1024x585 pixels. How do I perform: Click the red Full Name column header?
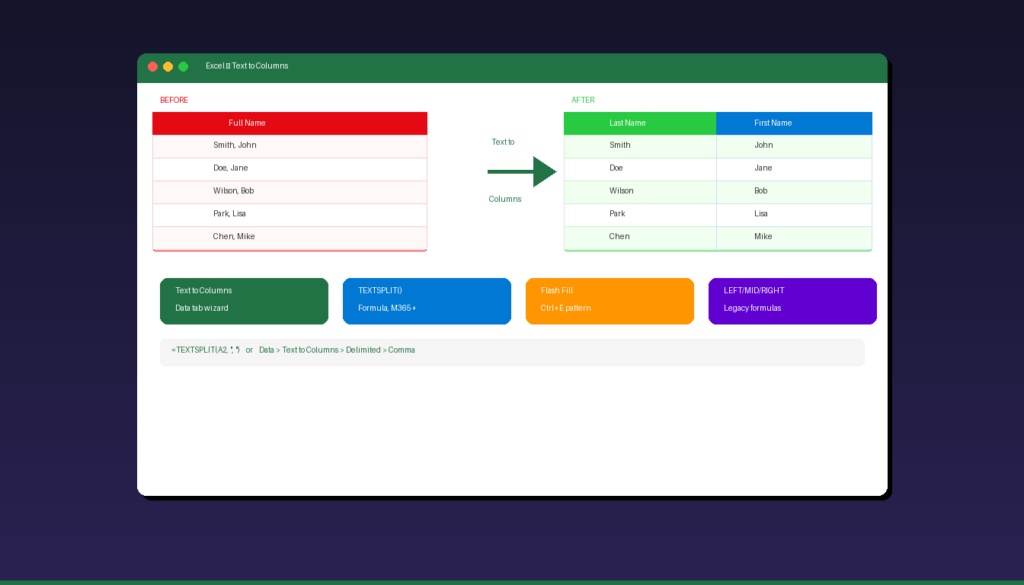tap(289, 123)
